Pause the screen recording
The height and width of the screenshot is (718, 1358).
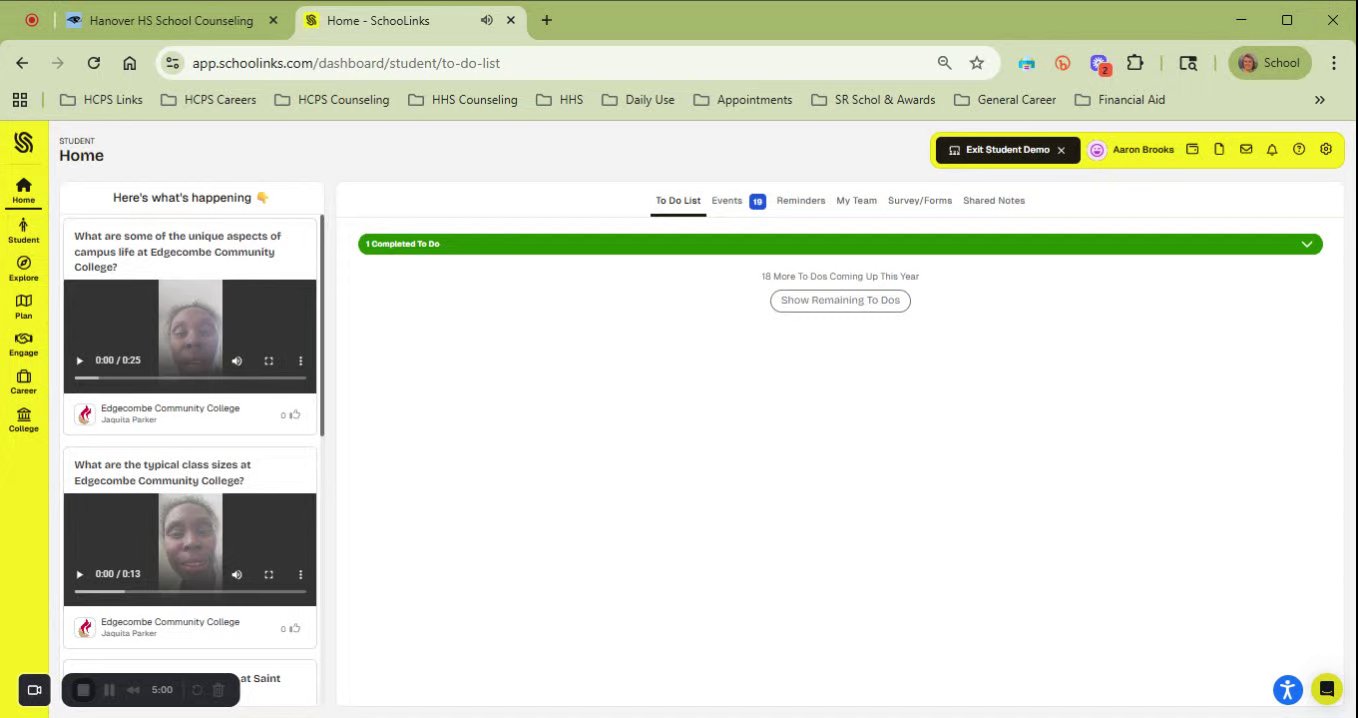click(109, 690)
